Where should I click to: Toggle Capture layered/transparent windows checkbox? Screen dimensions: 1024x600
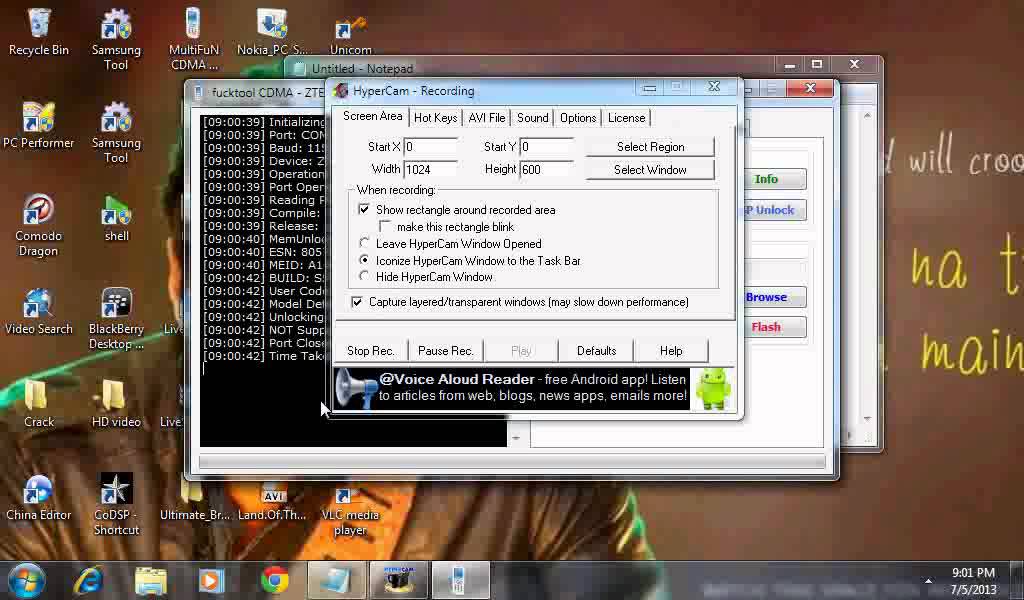click(x=357, y=302)
